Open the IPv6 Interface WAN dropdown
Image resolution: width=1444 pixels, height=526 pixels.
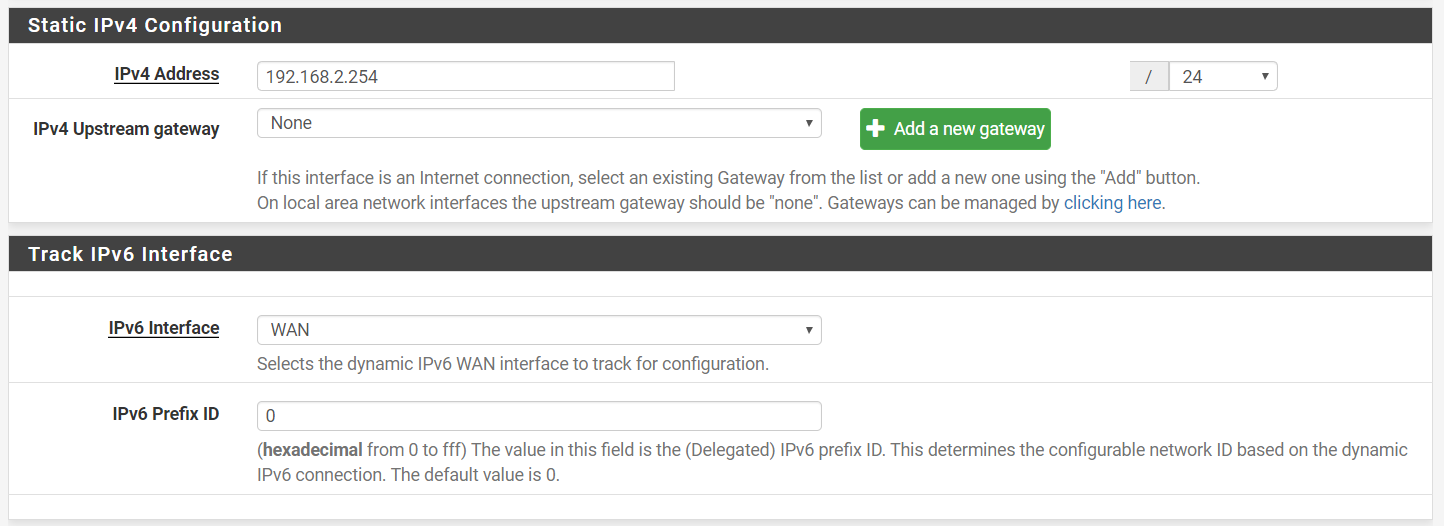539,330
